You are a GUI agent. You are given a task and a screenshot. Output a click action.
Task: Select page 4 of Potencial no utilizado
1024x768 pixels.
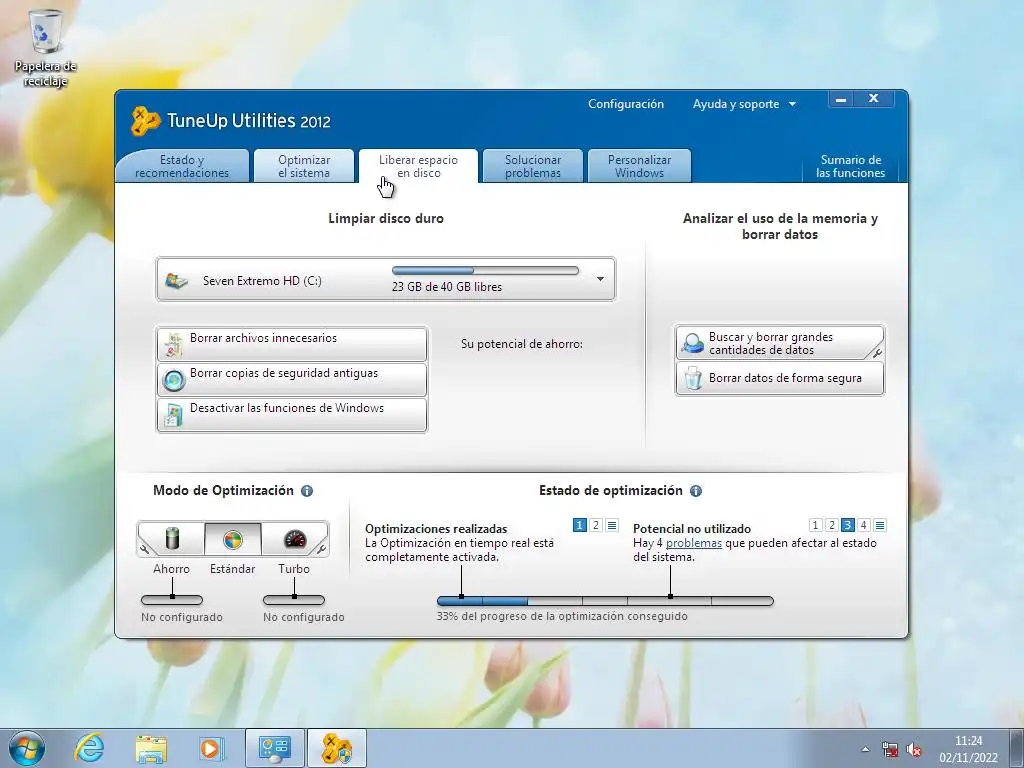[863, 525]
